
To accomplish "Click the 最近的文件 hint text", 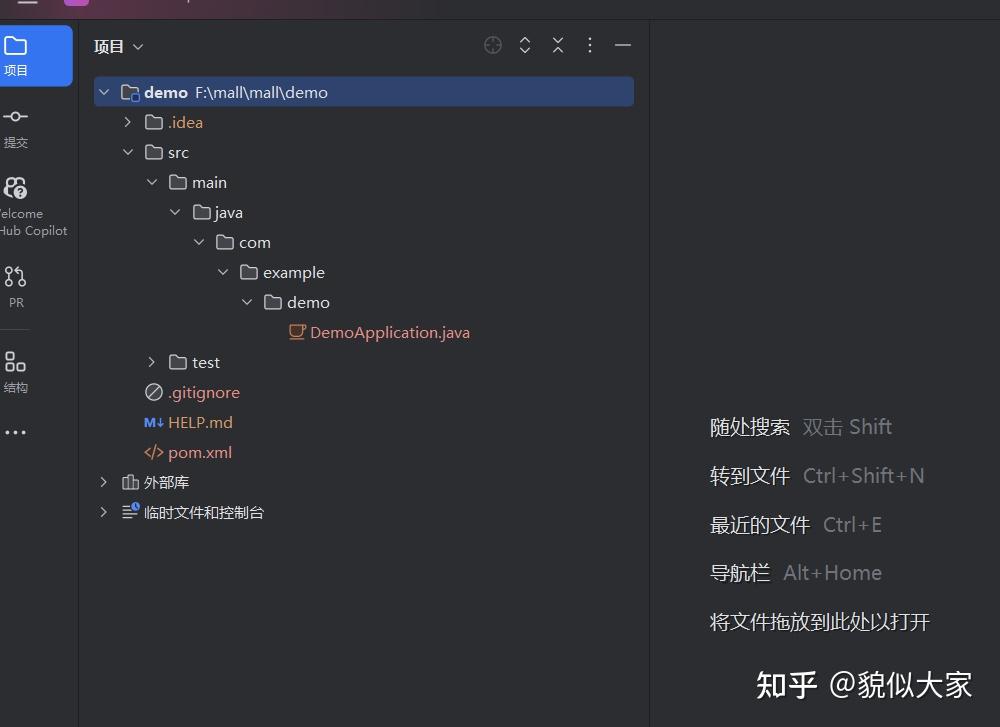I will [x=760, y=525].
